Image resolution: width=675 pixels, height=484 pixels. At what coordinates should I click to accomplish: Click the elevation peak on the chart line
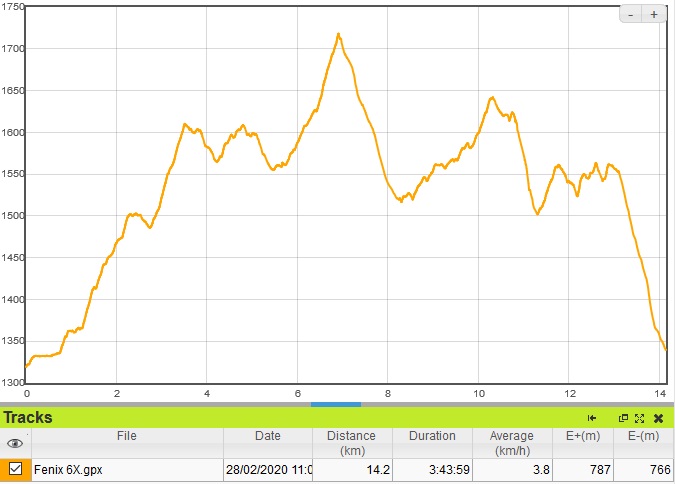point(338,34)
